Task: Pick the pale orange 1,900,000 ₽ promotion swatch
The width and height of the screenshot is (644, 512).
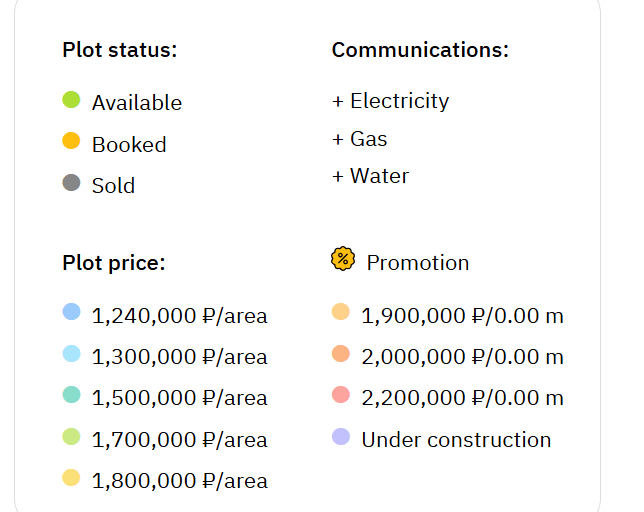Action: [340, 312]
